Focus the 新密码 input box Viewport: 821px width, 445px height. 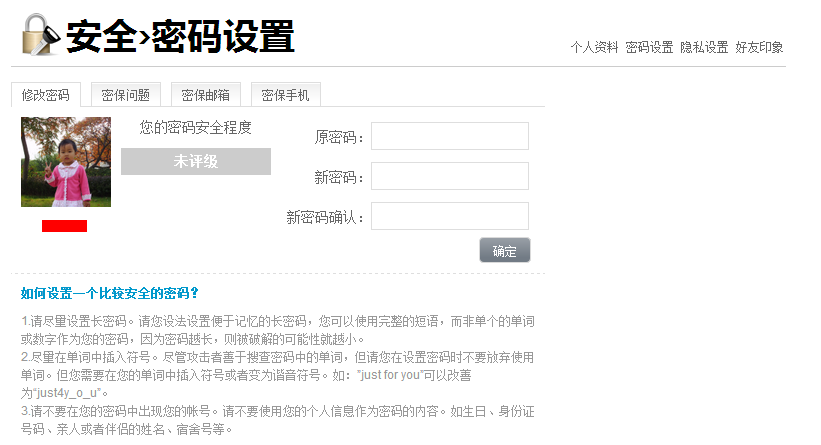point(450,176)
